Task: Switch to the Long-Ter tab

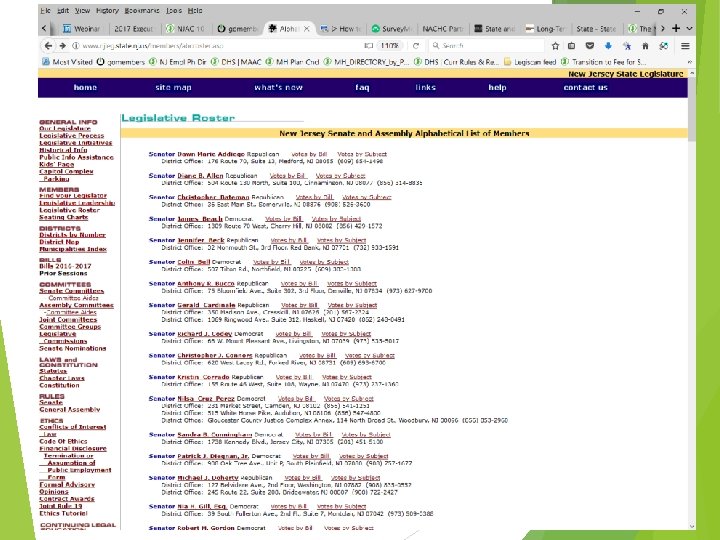Action: pyautogui.click(x=546, y=28)
